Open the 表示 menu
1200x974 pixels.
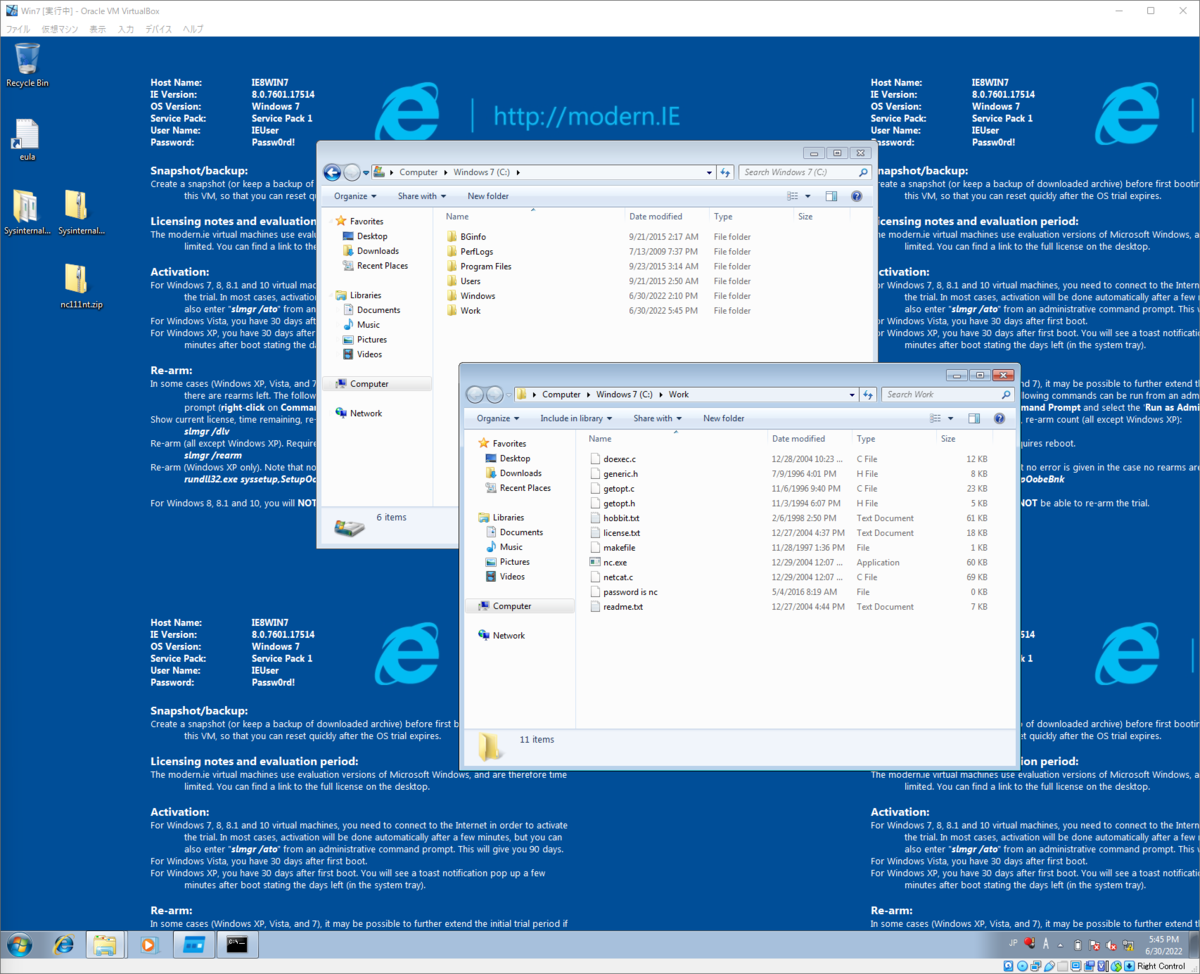tap(97, 30)
